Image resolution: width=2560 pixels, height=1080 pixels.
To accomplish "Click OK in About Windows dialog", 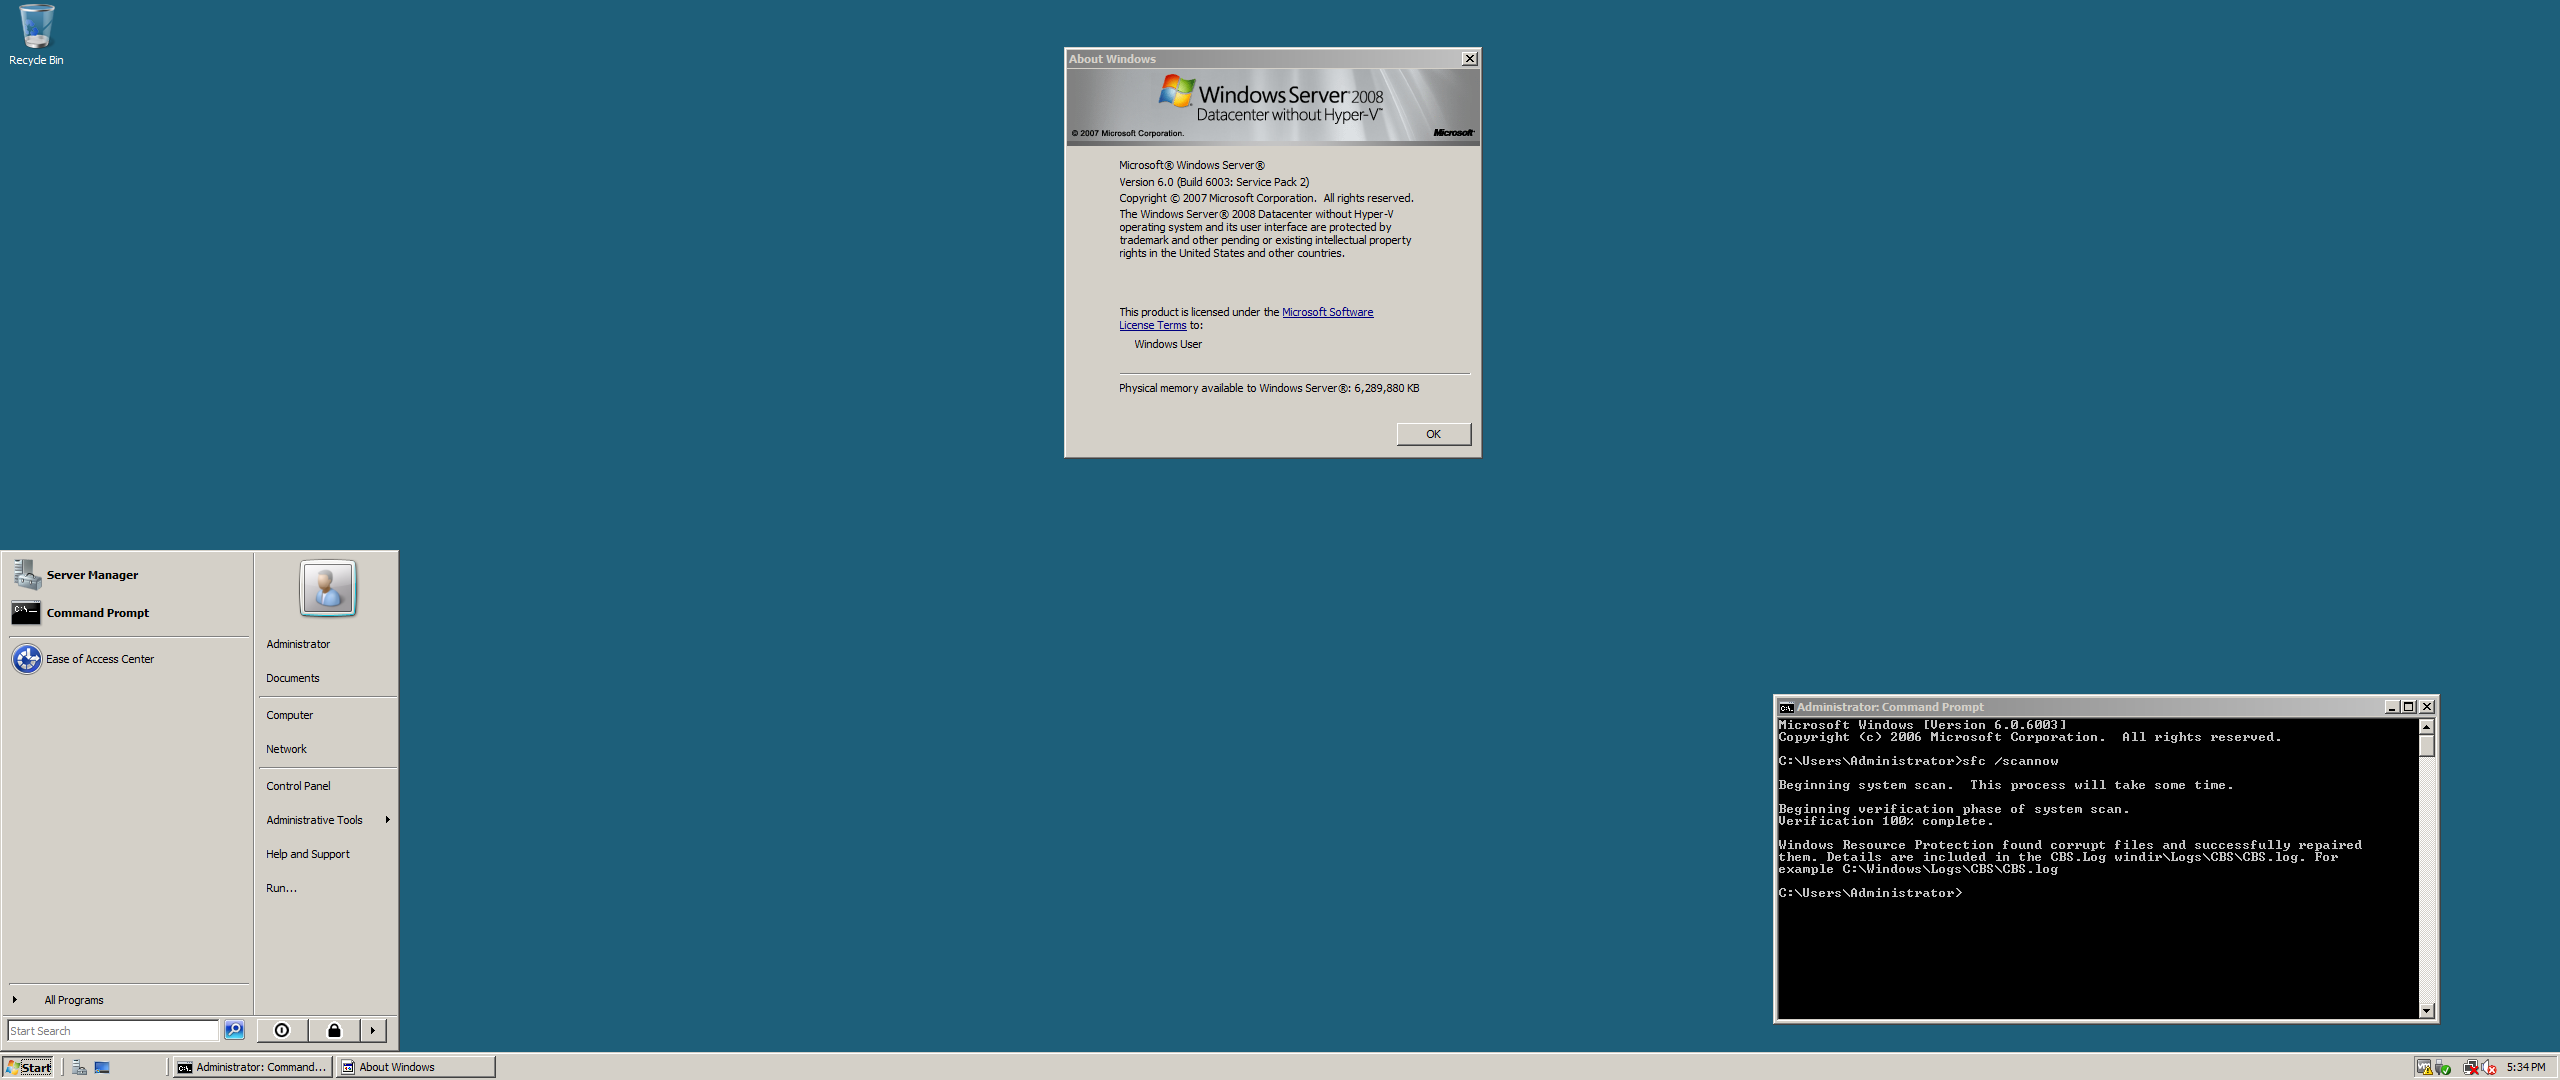I will [x=1433, y=434].
